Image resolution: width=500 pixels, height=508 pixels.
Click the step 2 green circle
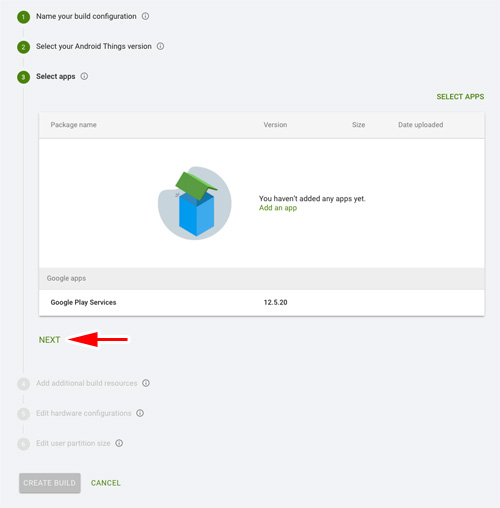click(23, 47)
